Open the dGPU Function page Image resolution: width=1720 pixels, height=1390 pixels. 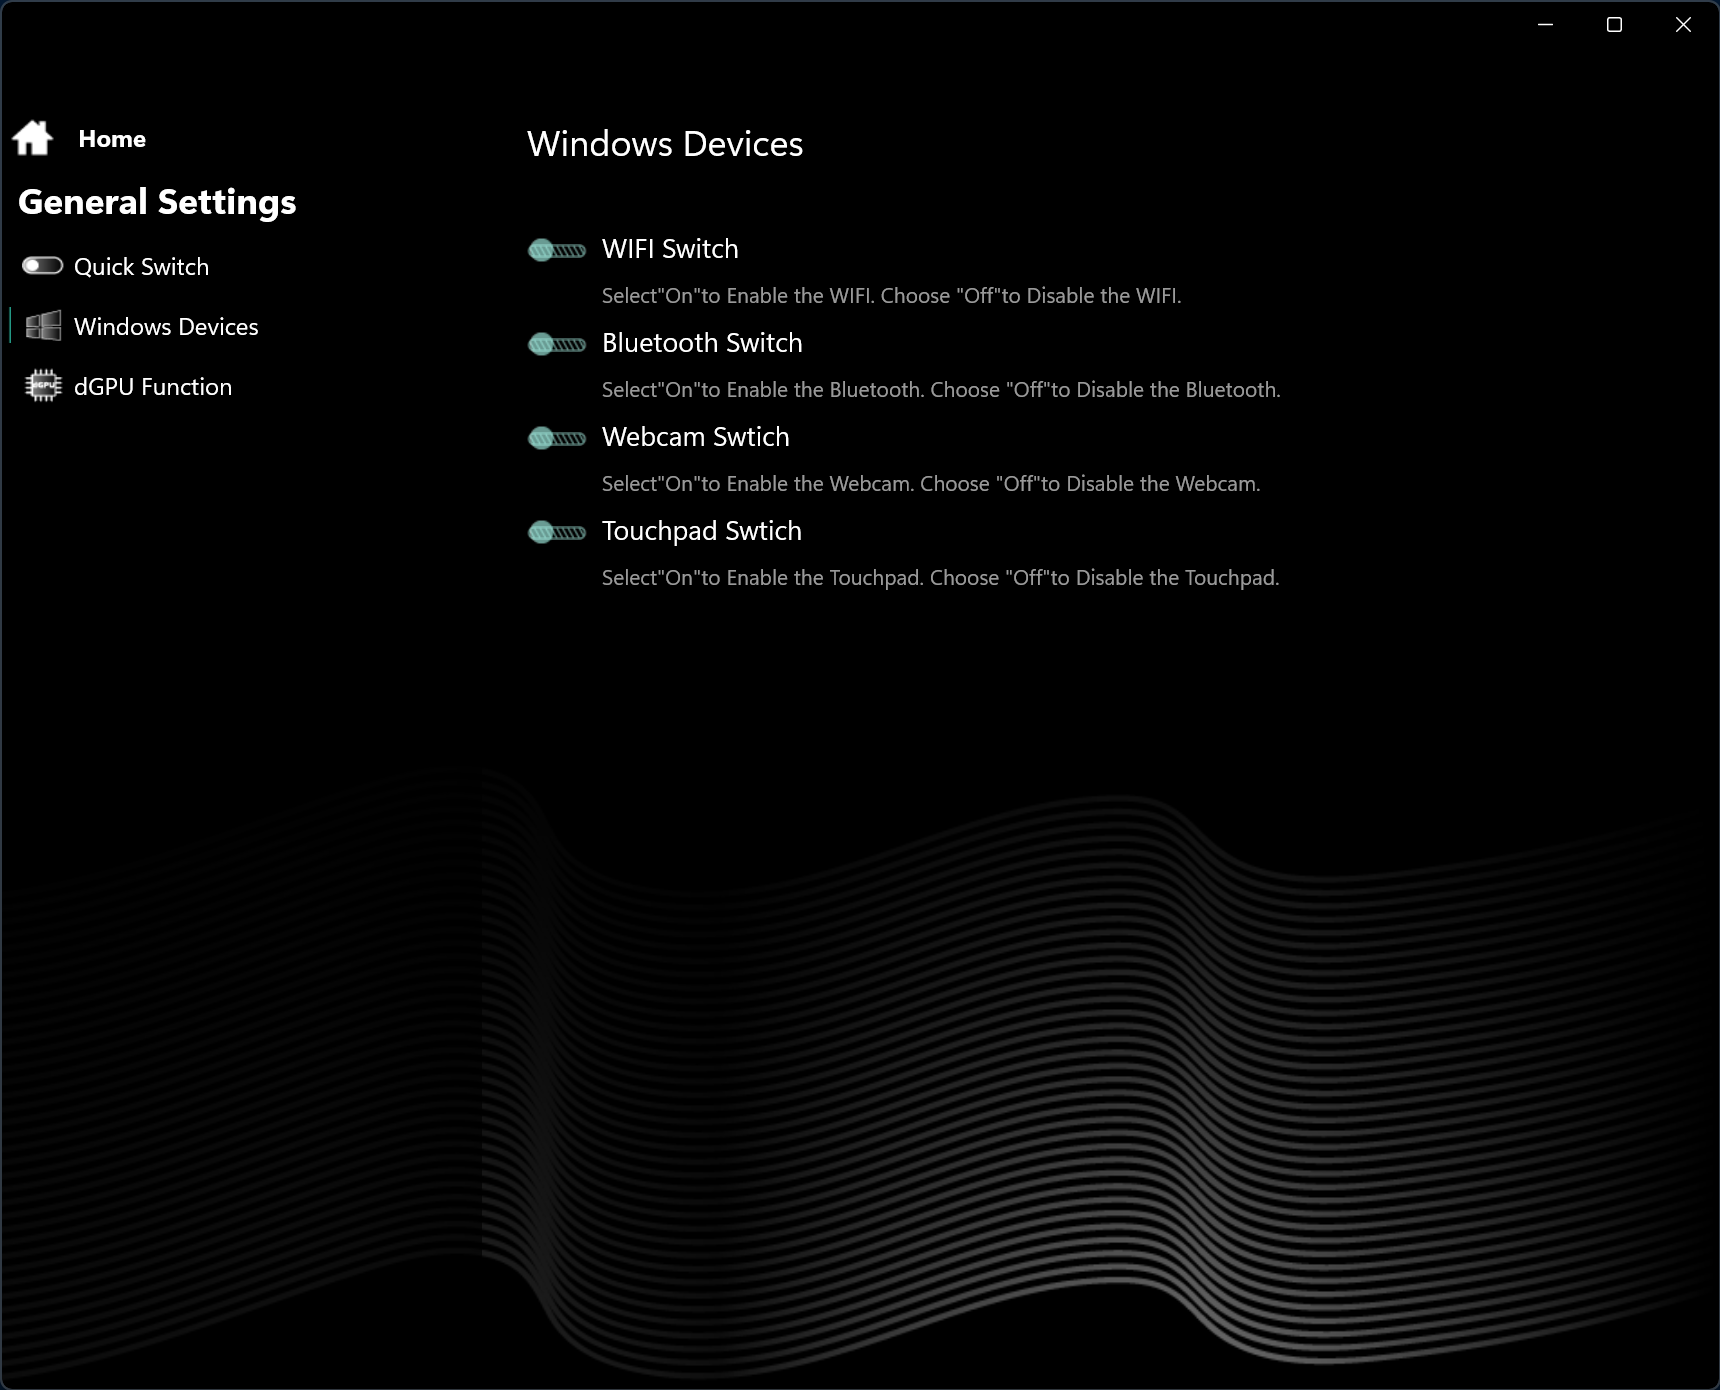[153, 387]
